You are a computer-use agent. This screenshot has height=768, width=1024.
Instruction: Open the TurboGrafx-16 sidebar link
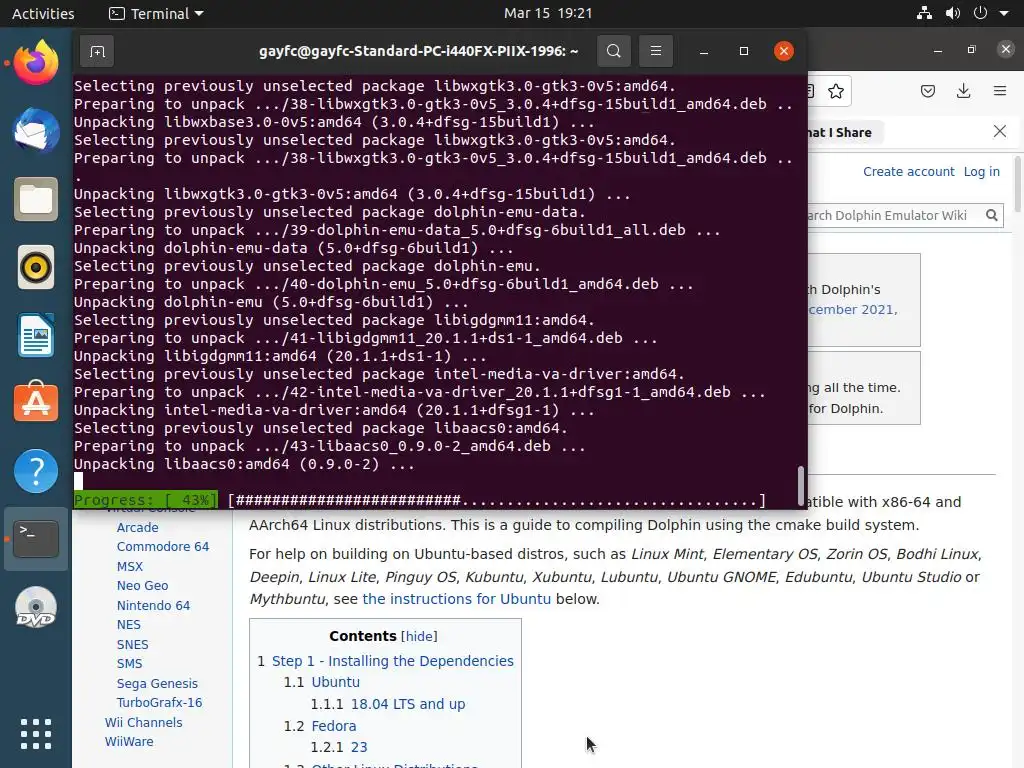point(159,702)
